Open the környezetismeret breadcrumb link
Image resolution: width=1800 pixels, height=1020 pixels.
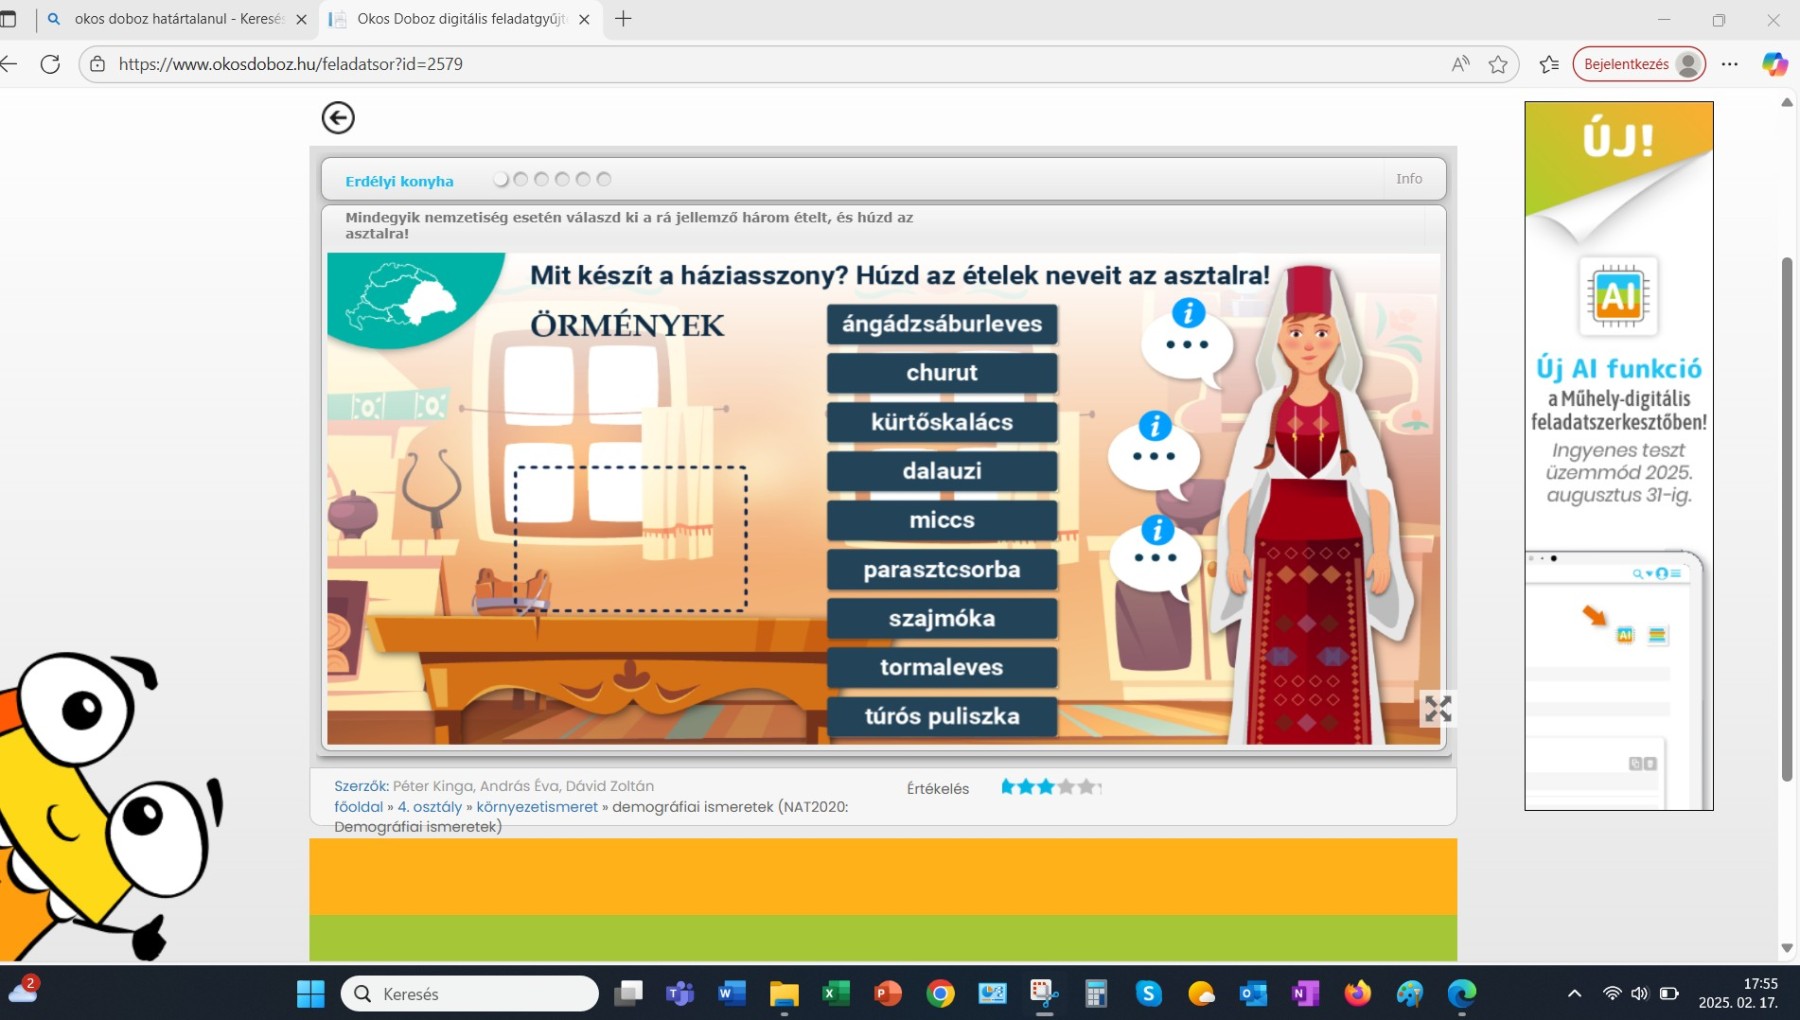pyautogui.click(x=537, y=807)
